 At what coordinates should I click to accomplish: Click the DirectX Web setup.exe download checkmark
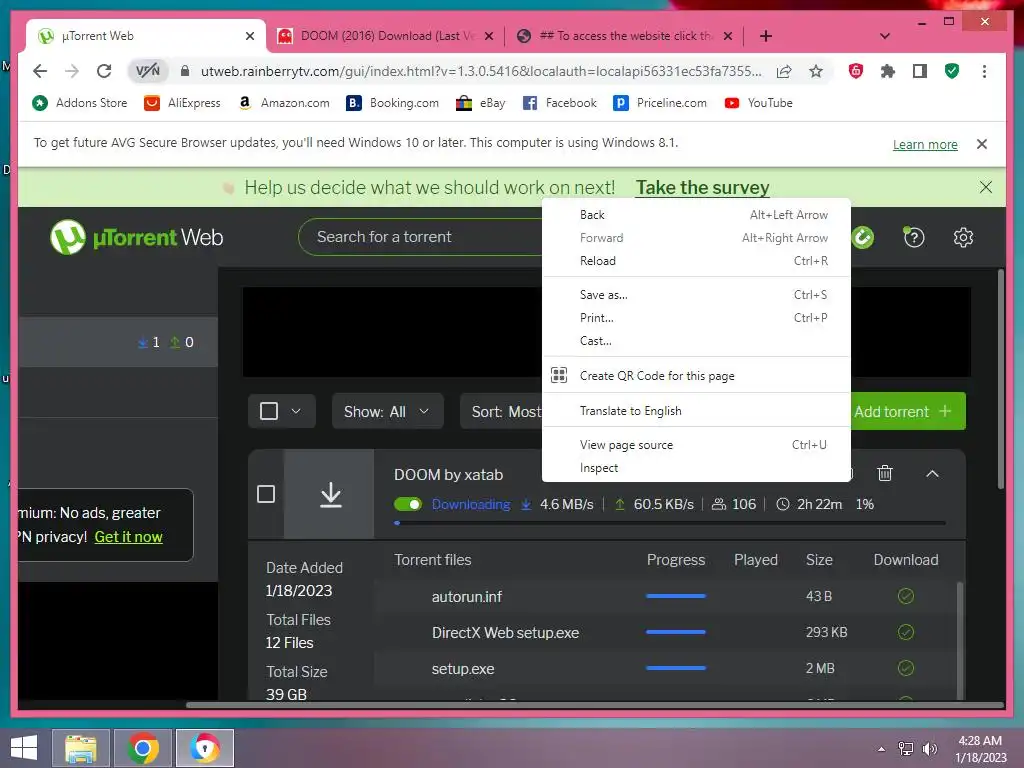coord(905,632)
